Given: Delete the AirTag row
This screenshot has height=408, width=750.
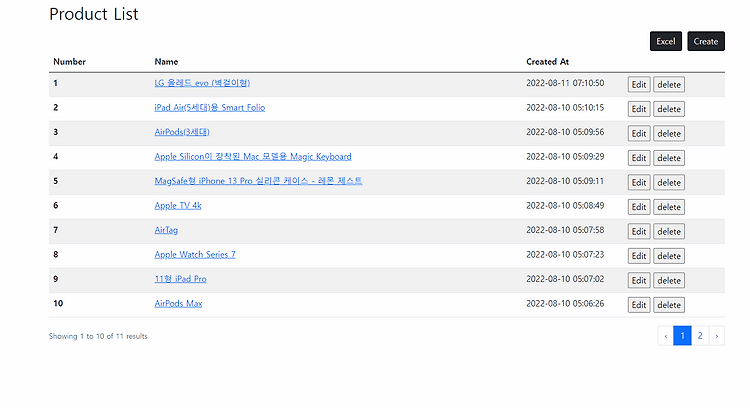Looking at the screenshot, I should pyautogui.click(x=669, y=232).
